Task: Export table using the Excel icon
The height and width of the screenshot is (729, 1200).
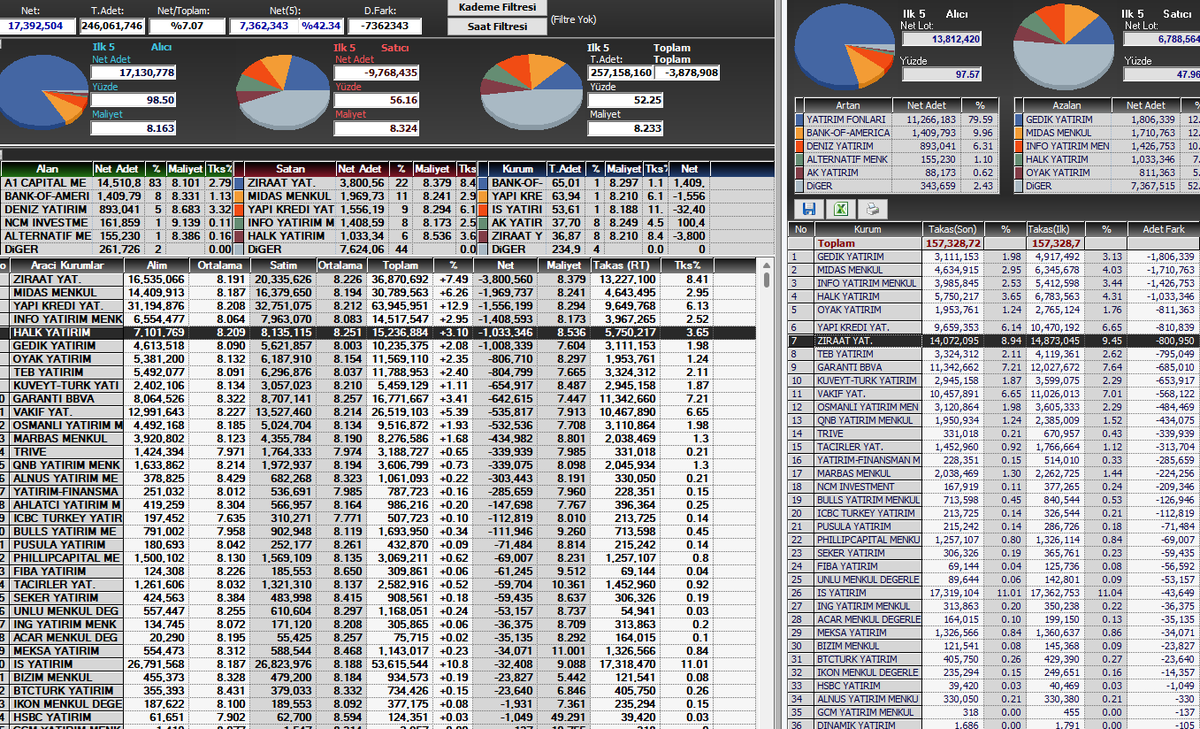Action: [841, 209]
